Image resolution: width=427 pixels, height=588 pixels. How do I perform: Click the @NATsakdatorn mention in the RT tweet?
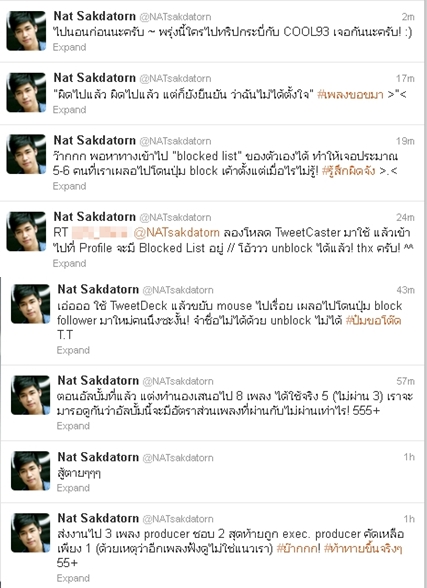pos(177,233)
